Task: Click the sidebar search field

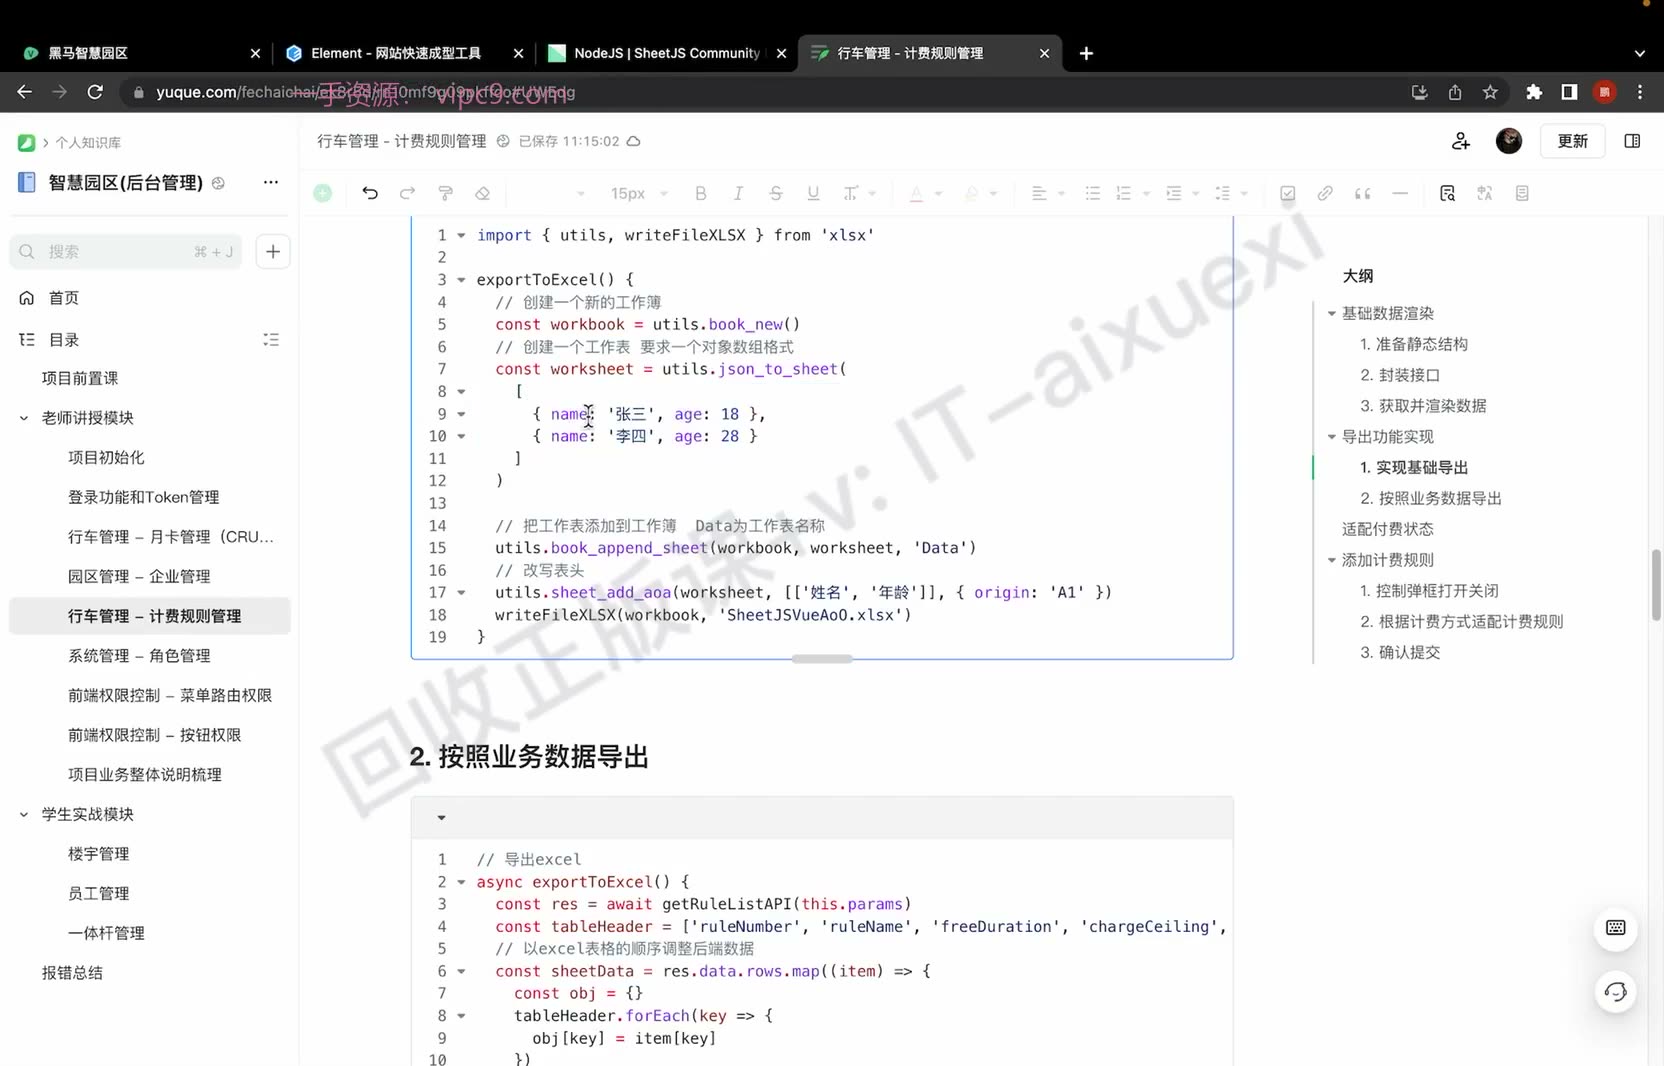Action: coord(128,252)
